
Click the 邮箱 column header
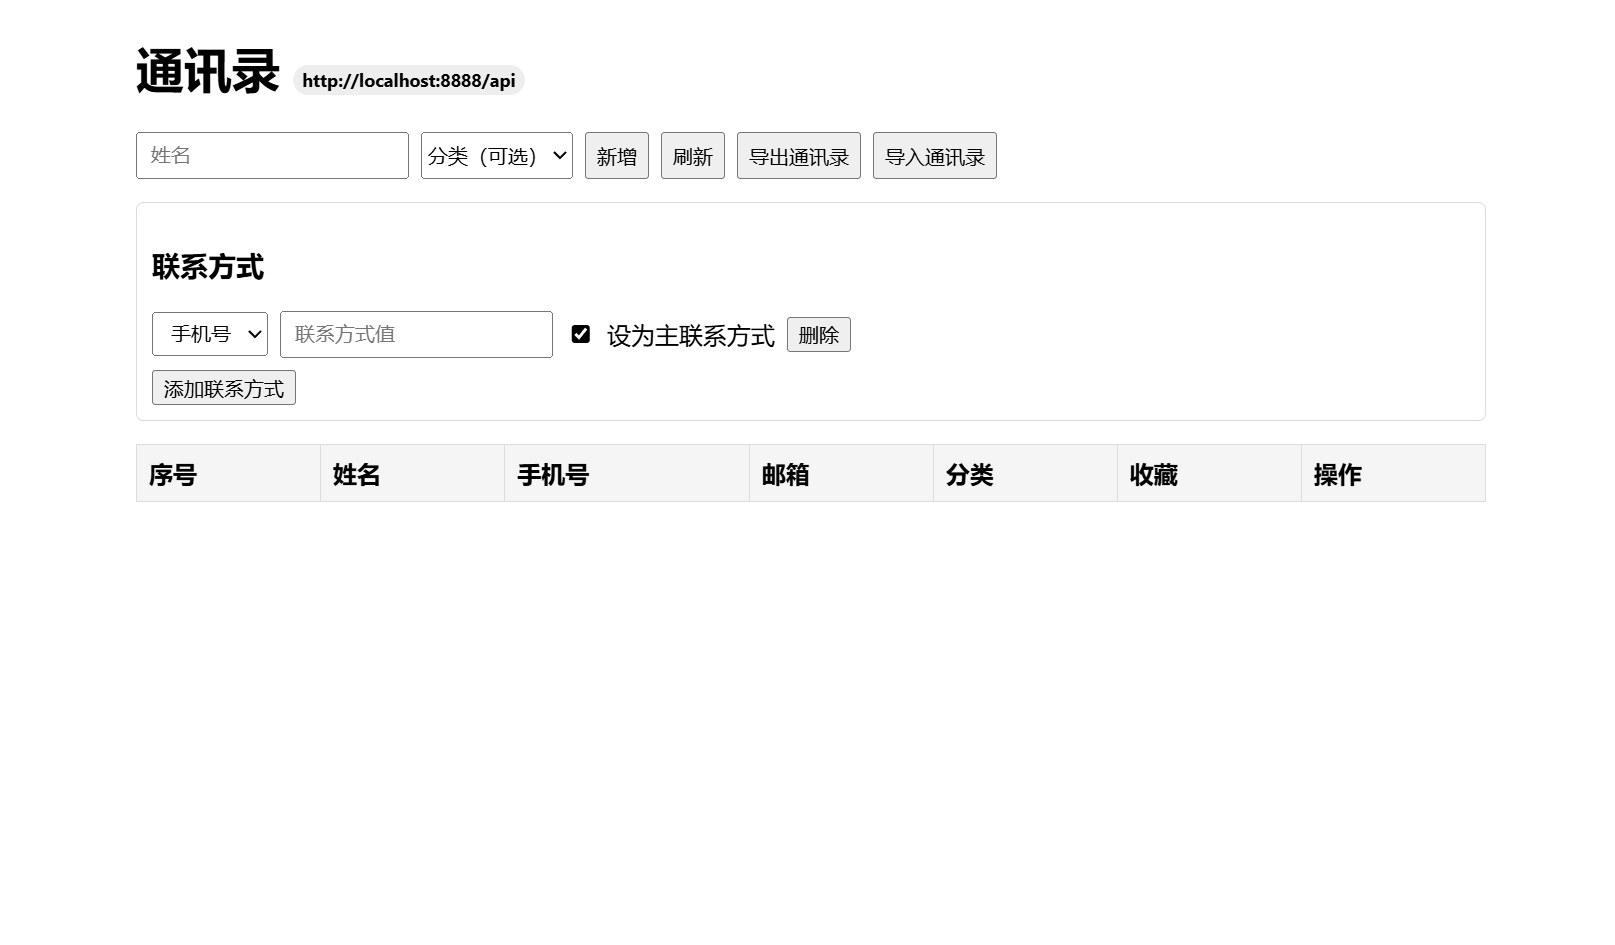click(841, 474)
